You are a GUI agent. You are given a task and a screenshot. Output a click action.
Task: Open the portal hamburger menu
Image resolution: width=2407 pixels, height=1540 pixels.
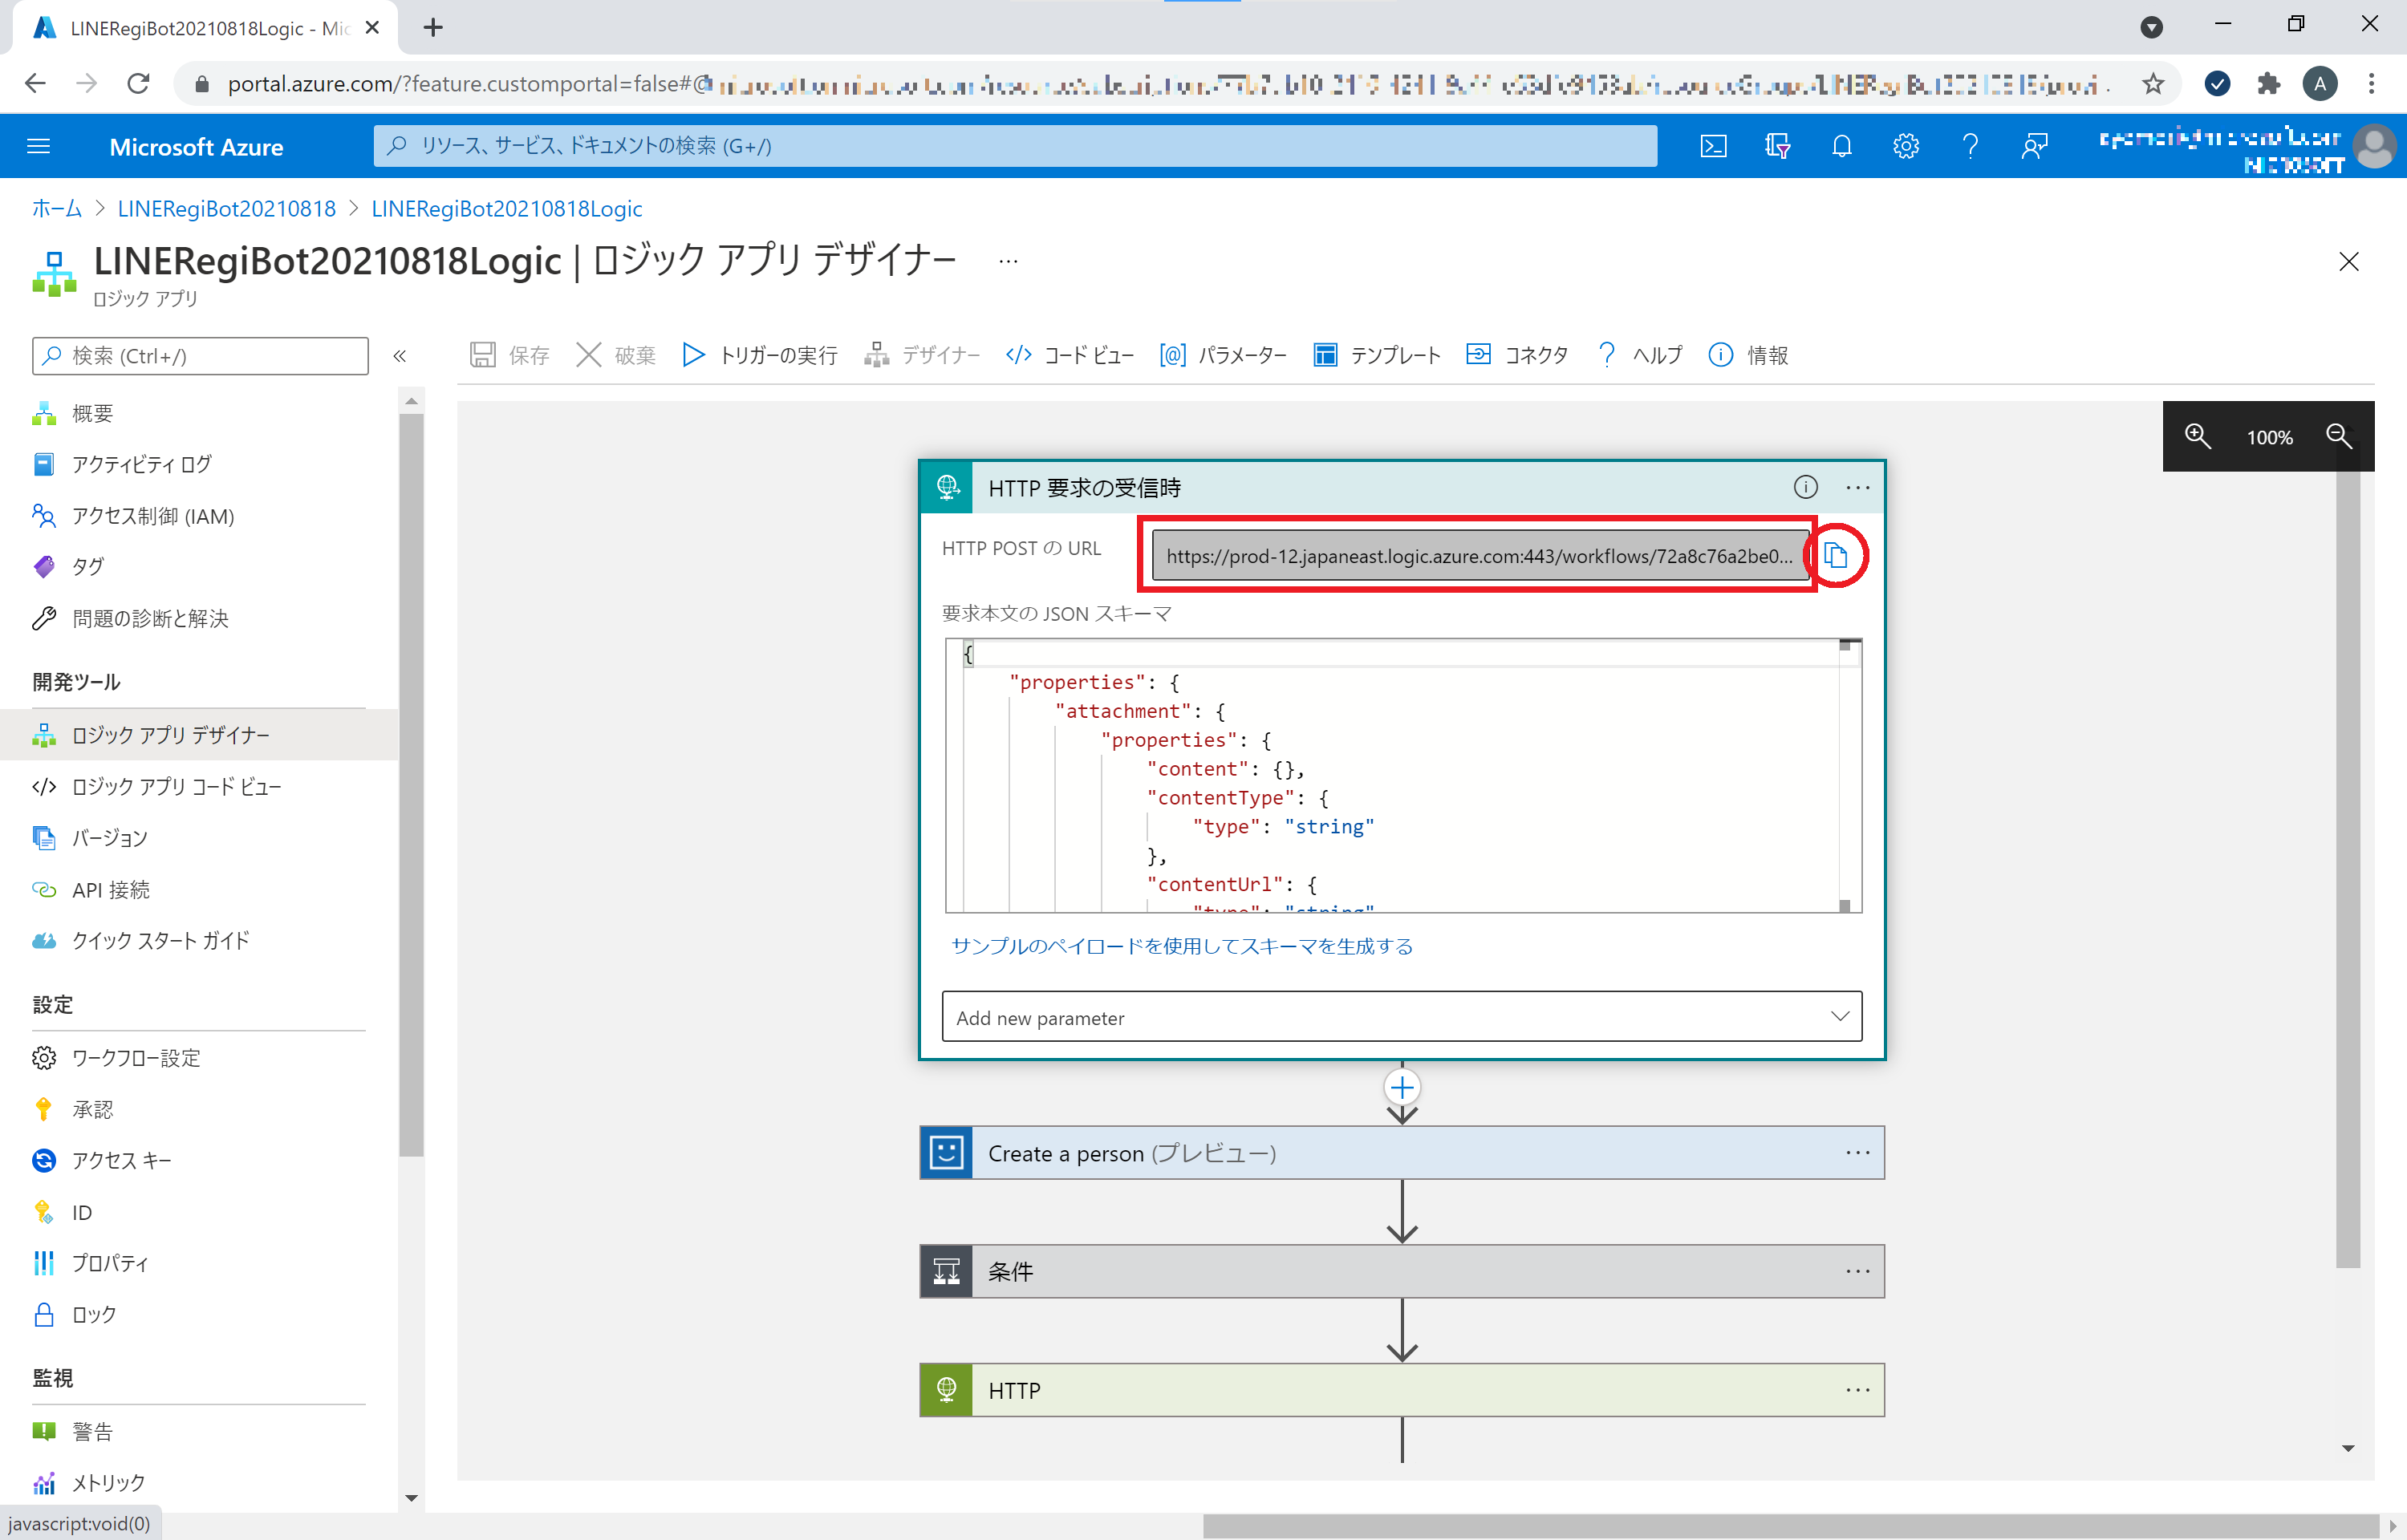39,146
